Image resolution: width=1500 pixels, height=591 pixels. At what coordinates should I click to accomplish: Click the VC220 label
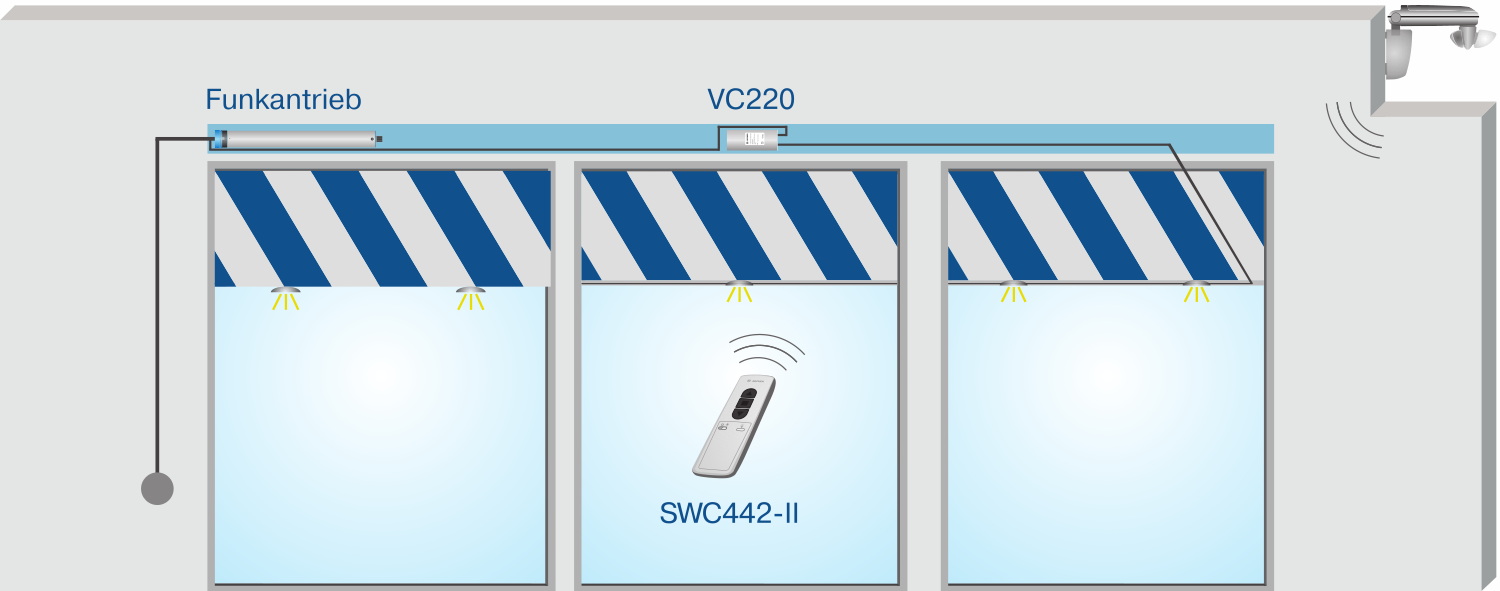pos(751,100)
